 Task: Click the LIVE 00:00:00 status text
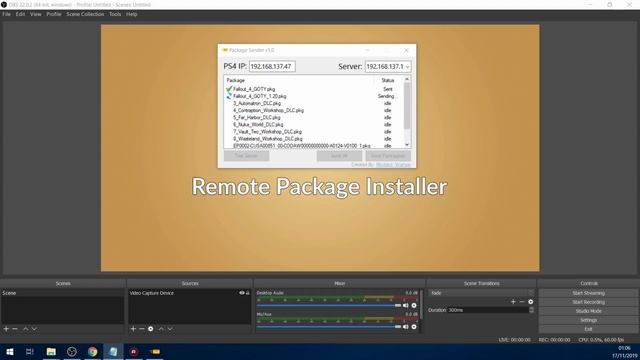(x=515, y=340)
